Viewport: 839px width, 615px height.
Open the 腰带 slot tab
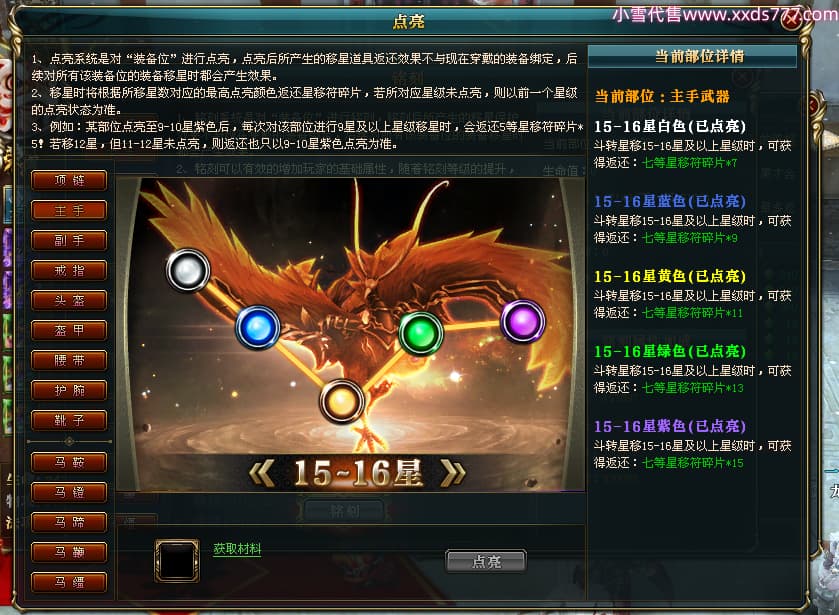pyautogui.click(x=69, y=360)
